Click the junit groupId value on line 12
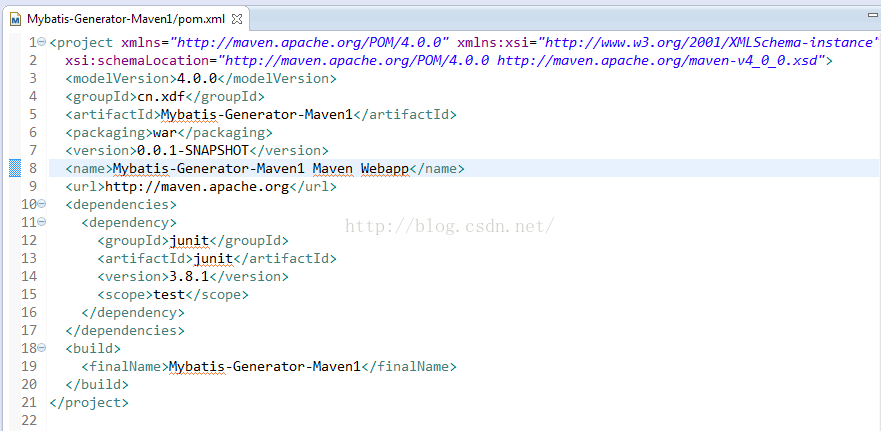 pyautogui.click(x=189, y=240)
